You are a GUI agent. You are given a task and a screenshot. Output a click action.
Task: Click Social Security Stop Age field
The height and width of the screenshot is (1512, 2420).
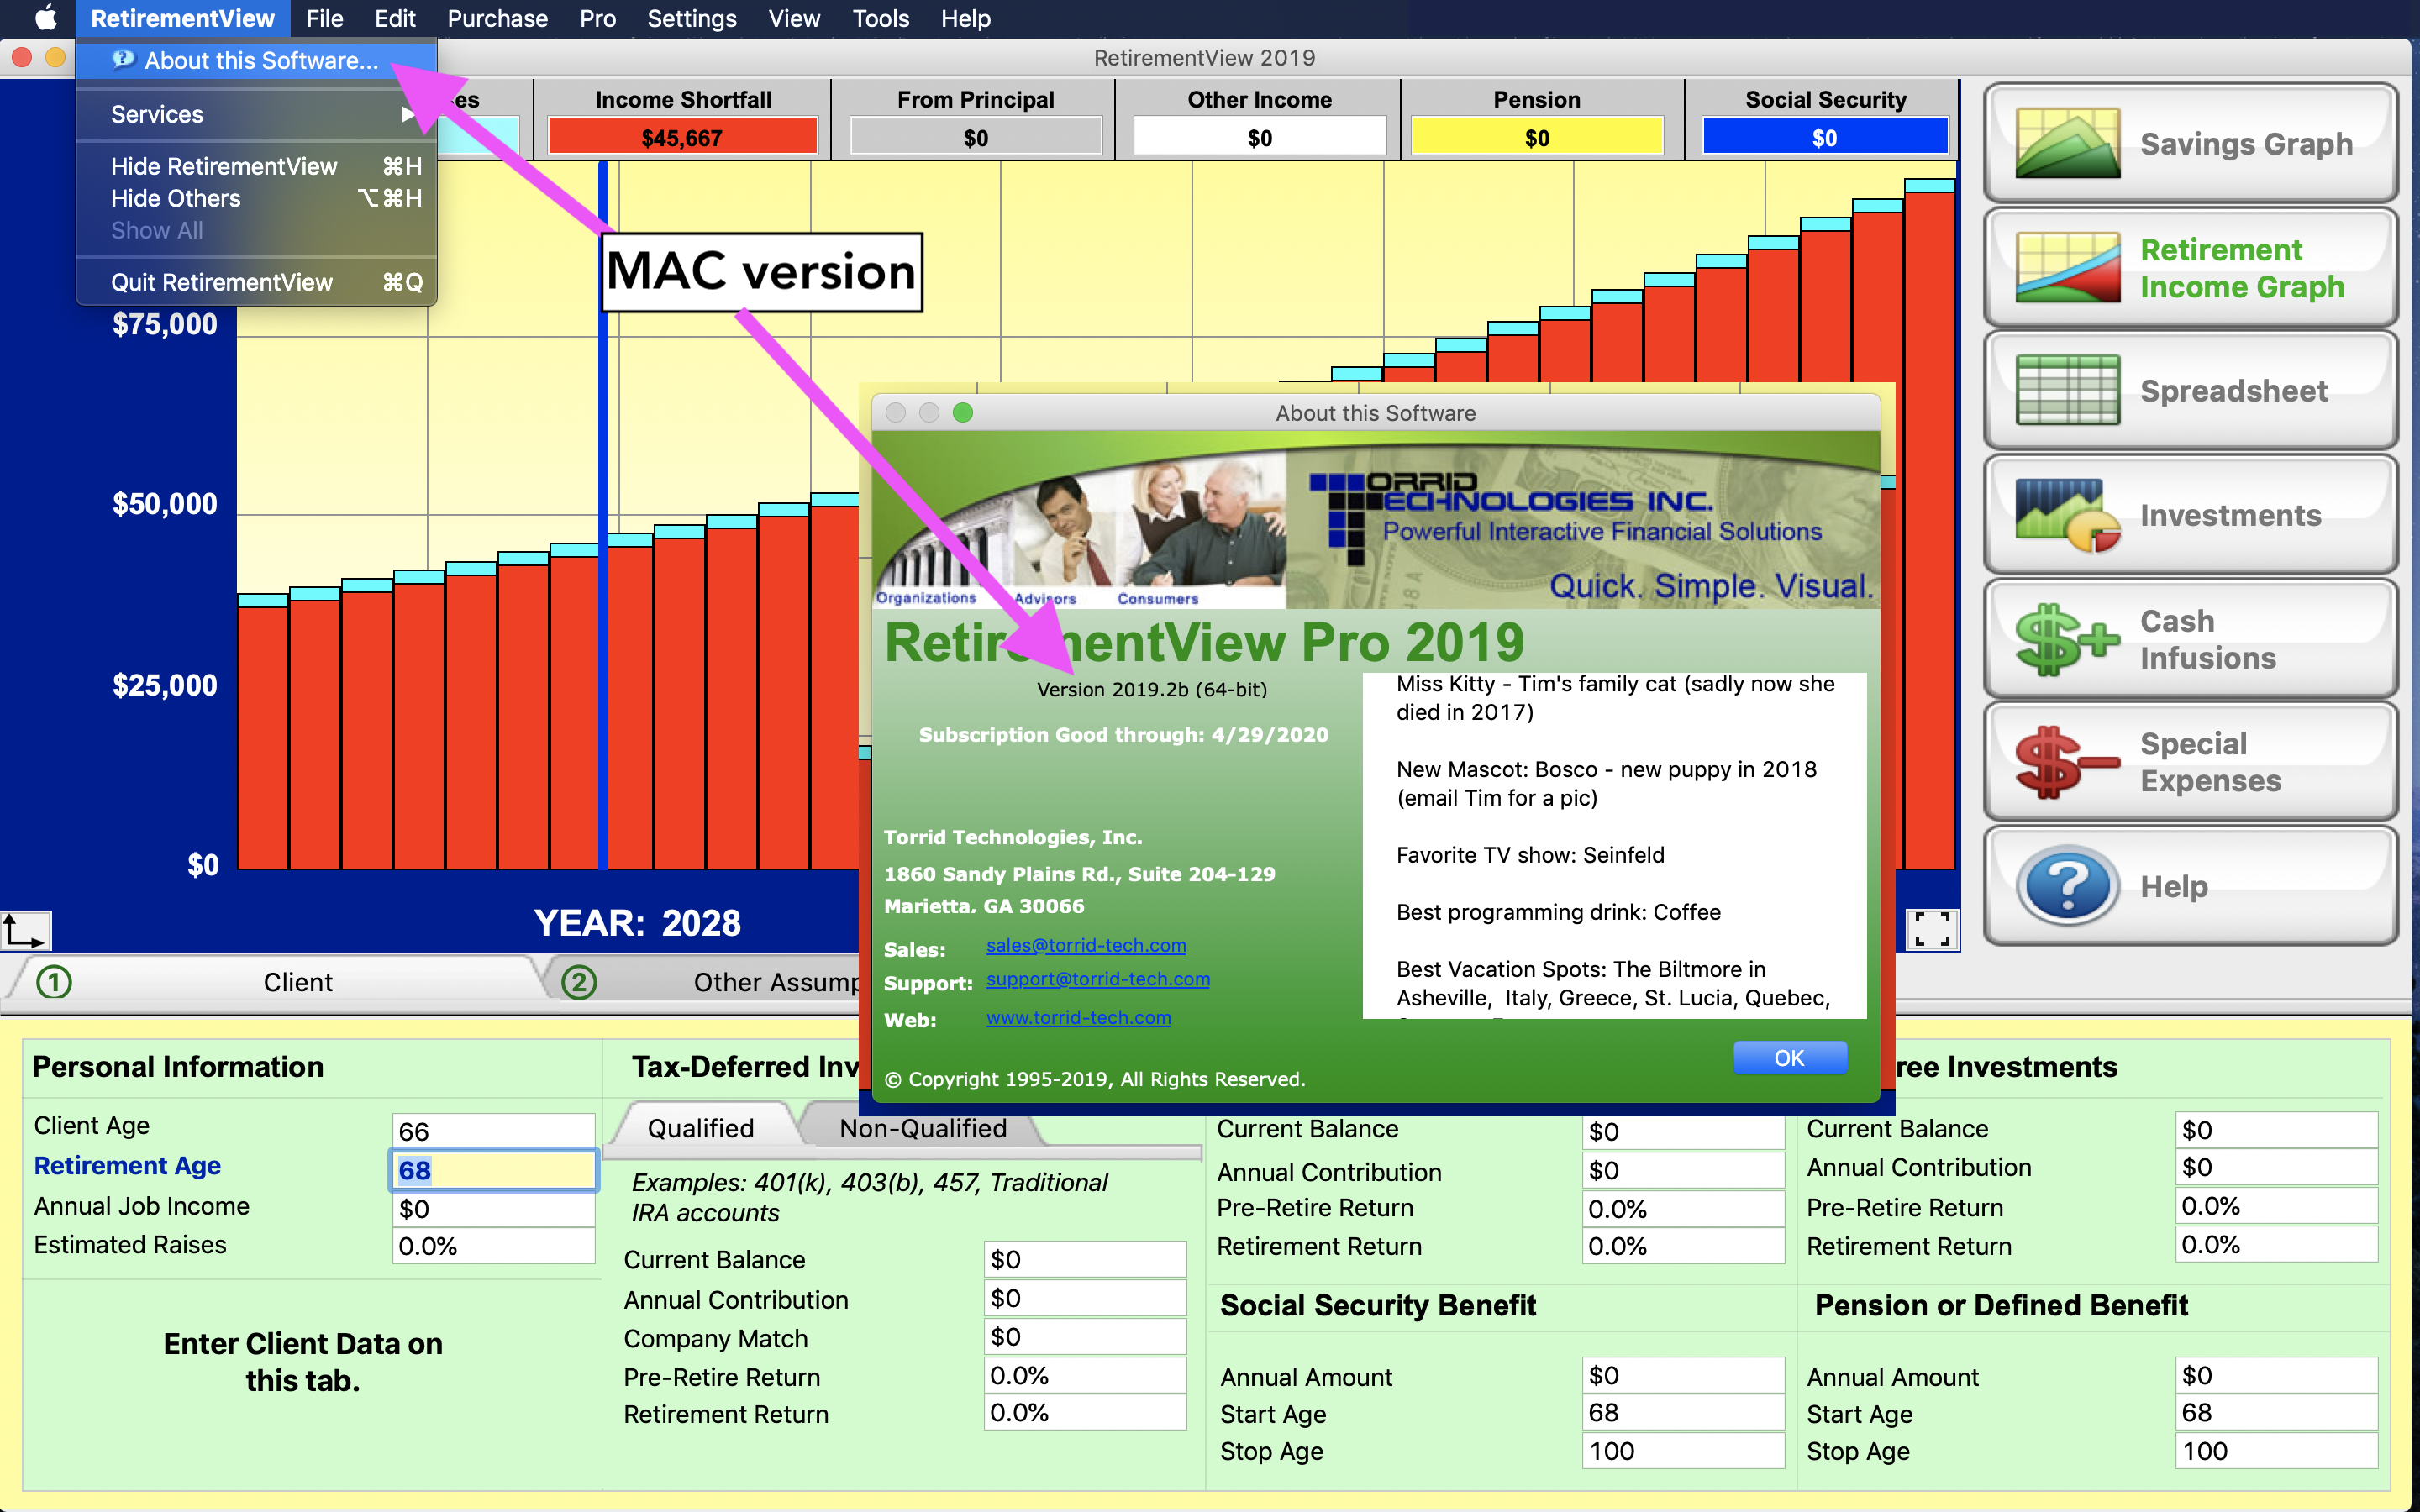click(1683, 1451)
